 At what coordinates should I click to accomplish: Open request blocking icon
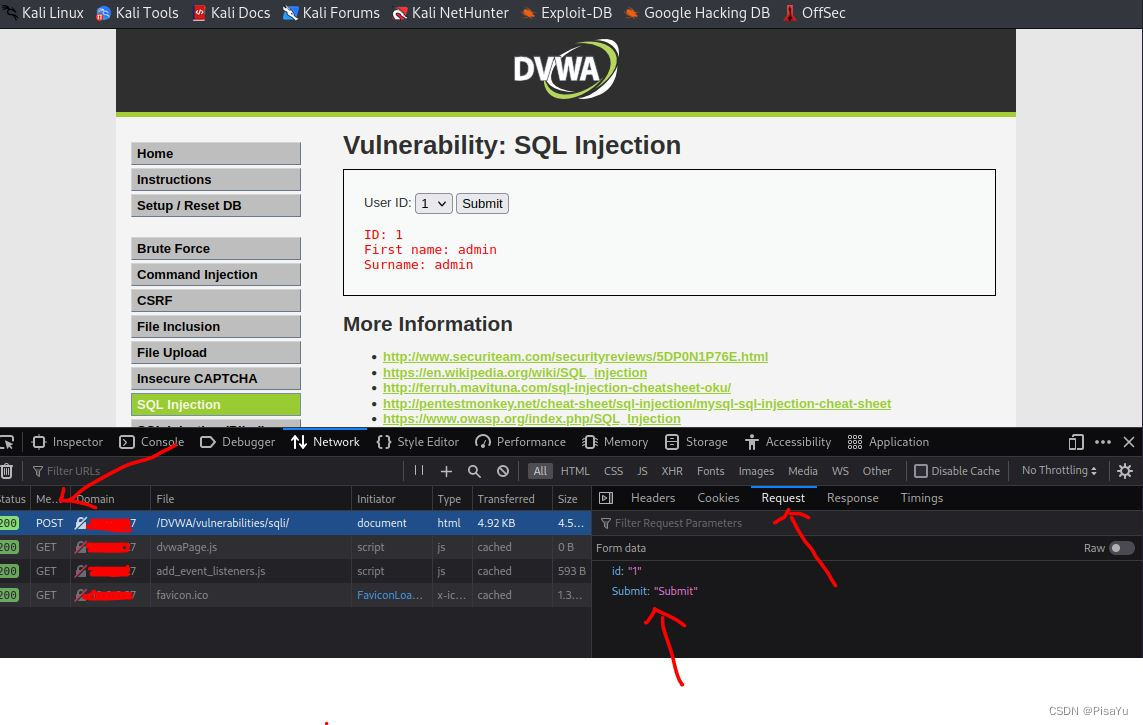pos(503,471)
